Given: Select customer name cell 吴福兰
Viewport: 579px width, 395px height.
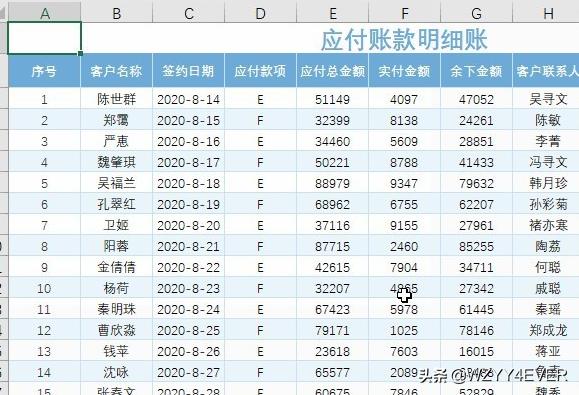Looking at the screenshot, I should pyautogui.click(x=116, y=183).
